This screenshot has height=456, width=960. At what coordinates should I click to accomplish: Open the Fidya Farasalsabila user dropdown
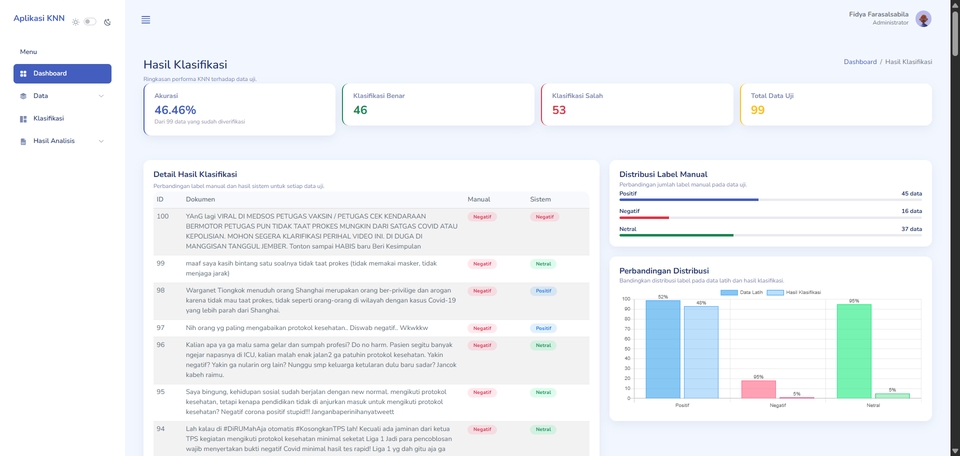tap(879, 15)
